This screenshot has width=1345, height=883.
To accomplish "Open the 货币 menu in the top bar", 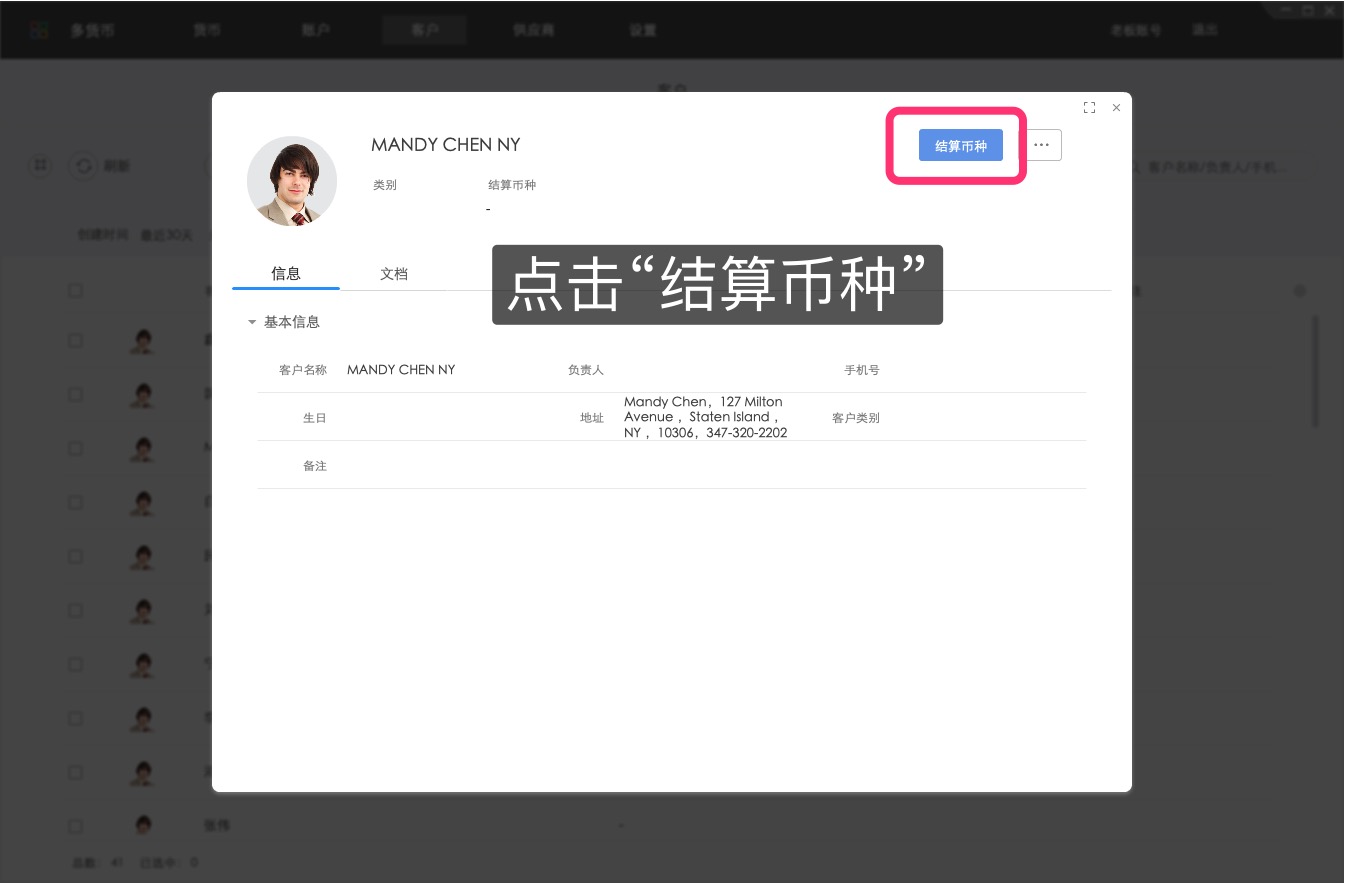I will (207, 30).
